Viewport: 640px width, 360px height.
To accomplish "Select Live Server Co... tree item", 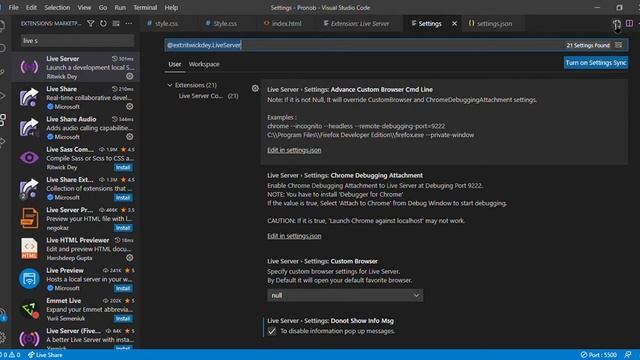I will tap(208, 96).
